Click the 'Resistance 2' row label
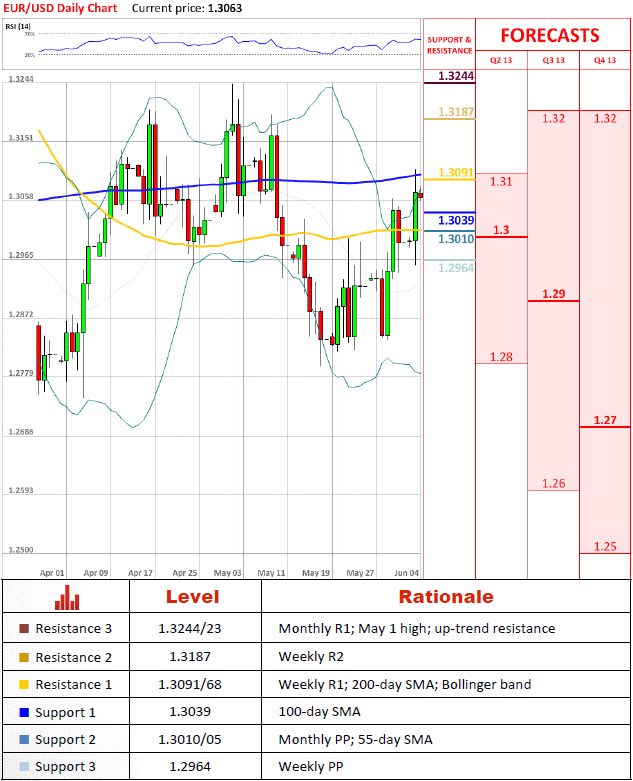 pyautogui.click(x=73, y=657)
